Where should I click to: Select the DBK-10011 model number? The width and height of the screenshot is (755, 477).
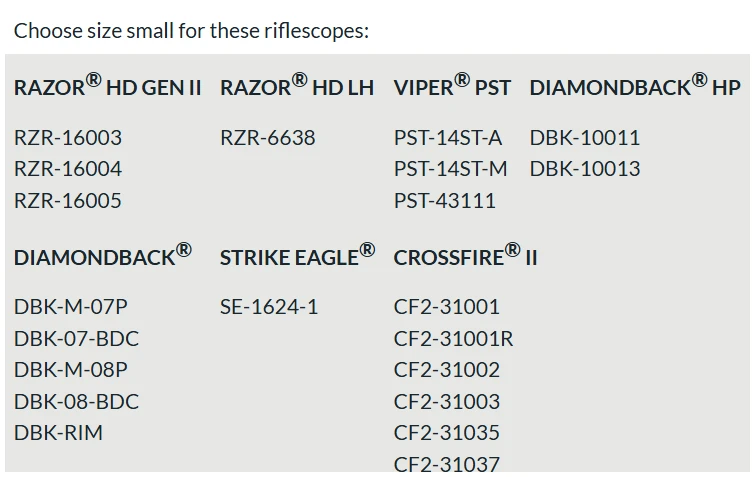[584, 137]
